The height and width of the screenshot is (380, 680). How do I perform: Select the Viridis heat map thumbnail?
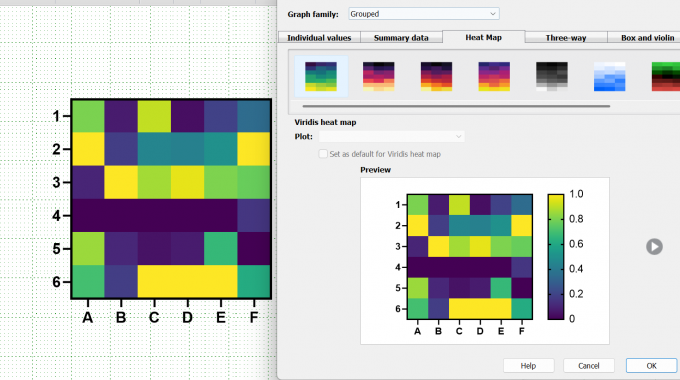click(x=321, y=76)
